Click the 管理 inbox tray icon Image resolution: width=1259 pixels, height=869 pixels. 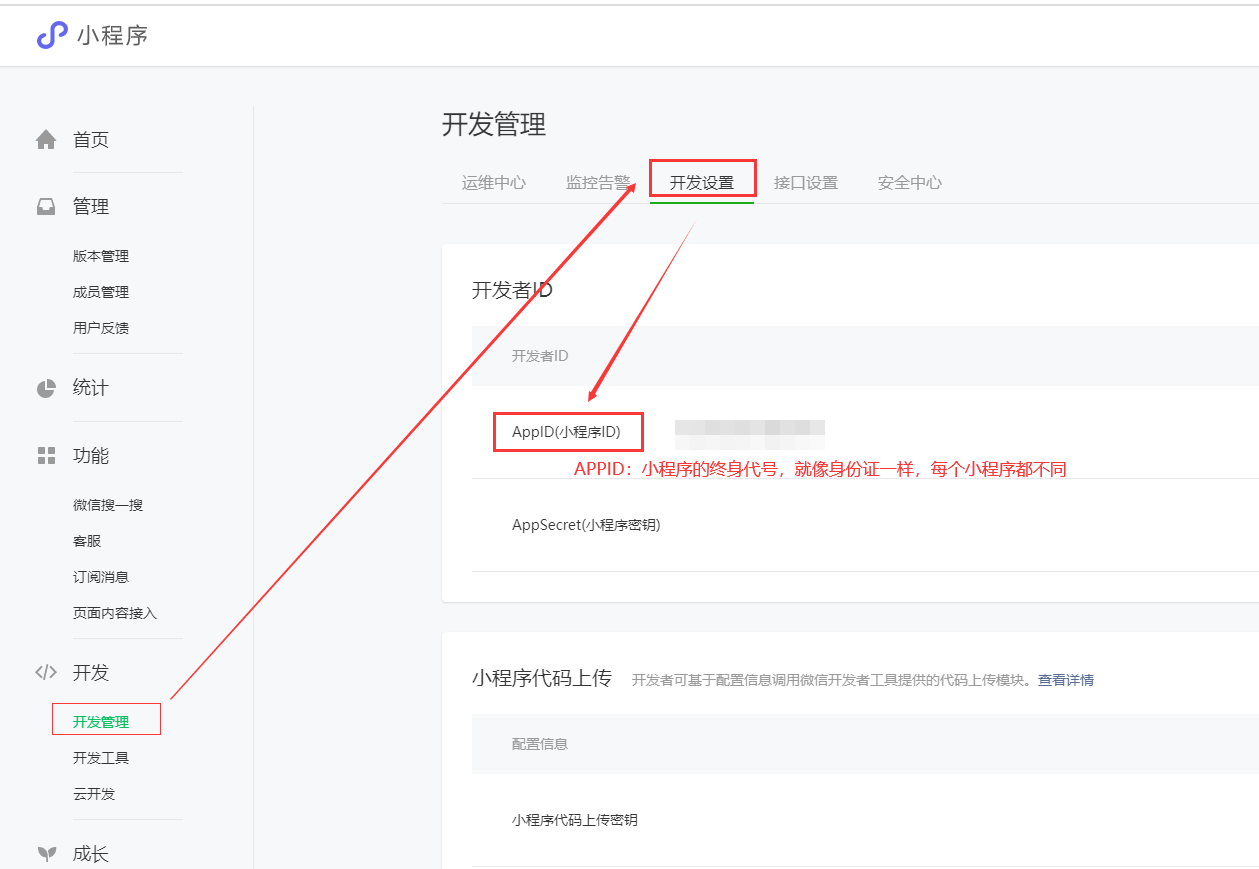tap(46, 207)
